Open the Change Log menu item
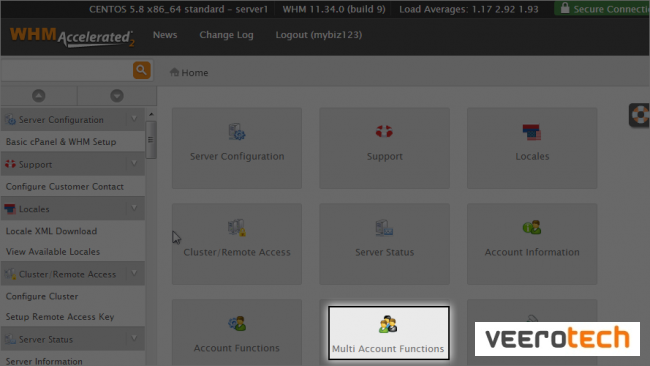The height and width of the screenshot is (366, 650). coord(226,35)
